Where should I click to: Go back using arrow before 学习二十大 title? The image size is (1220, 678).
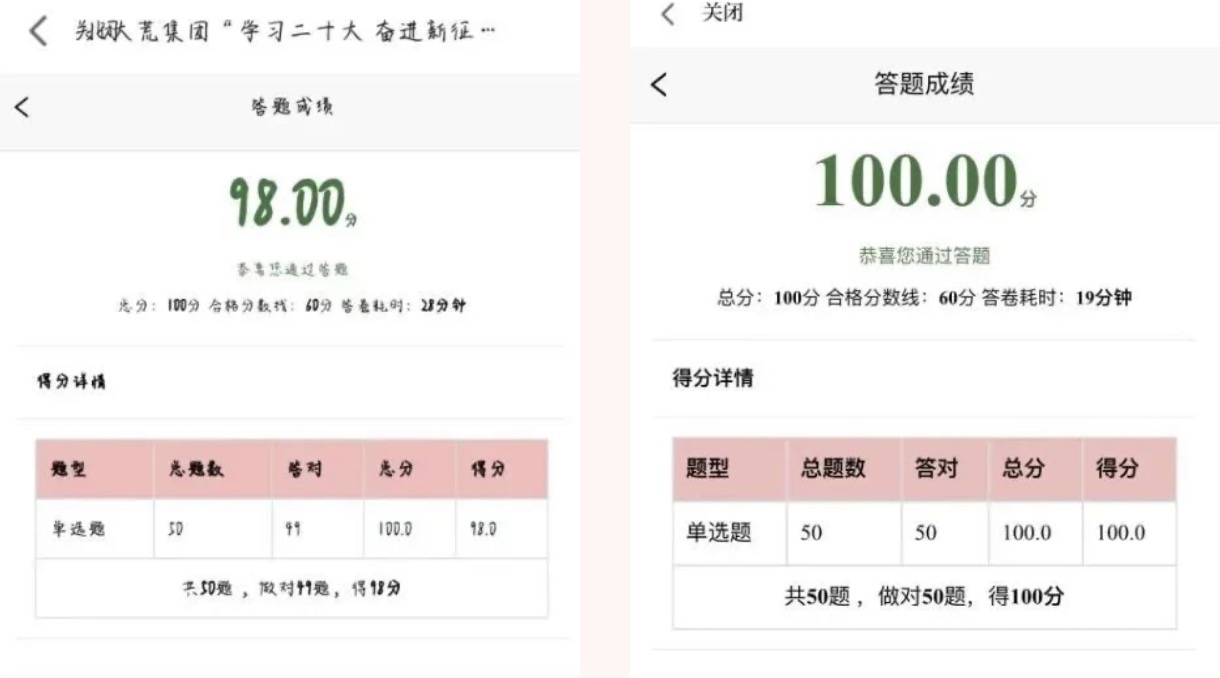(38, 32)
